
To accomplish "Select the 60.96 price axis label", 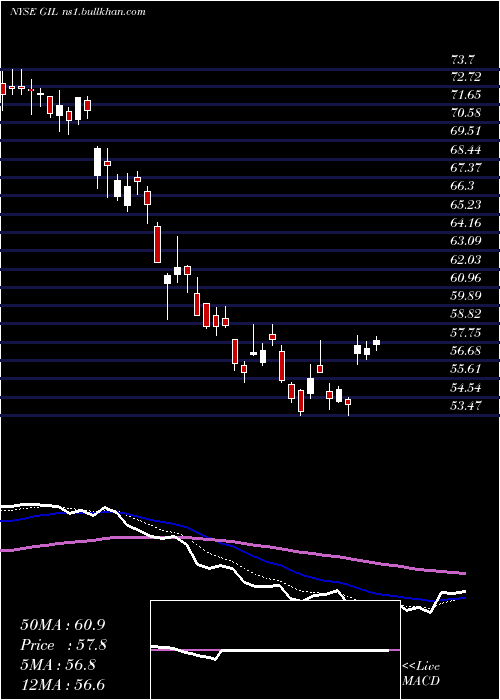I will [467, 278].
